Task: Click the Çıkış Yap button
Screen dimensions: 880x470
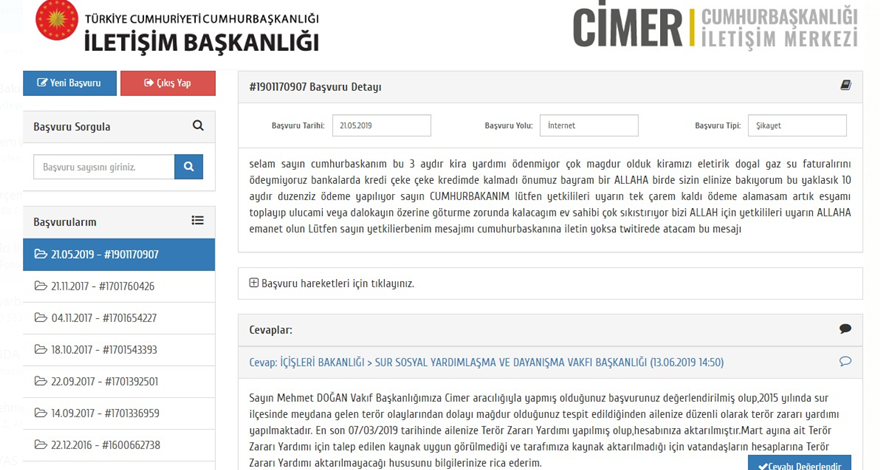Action: [168, 83]
